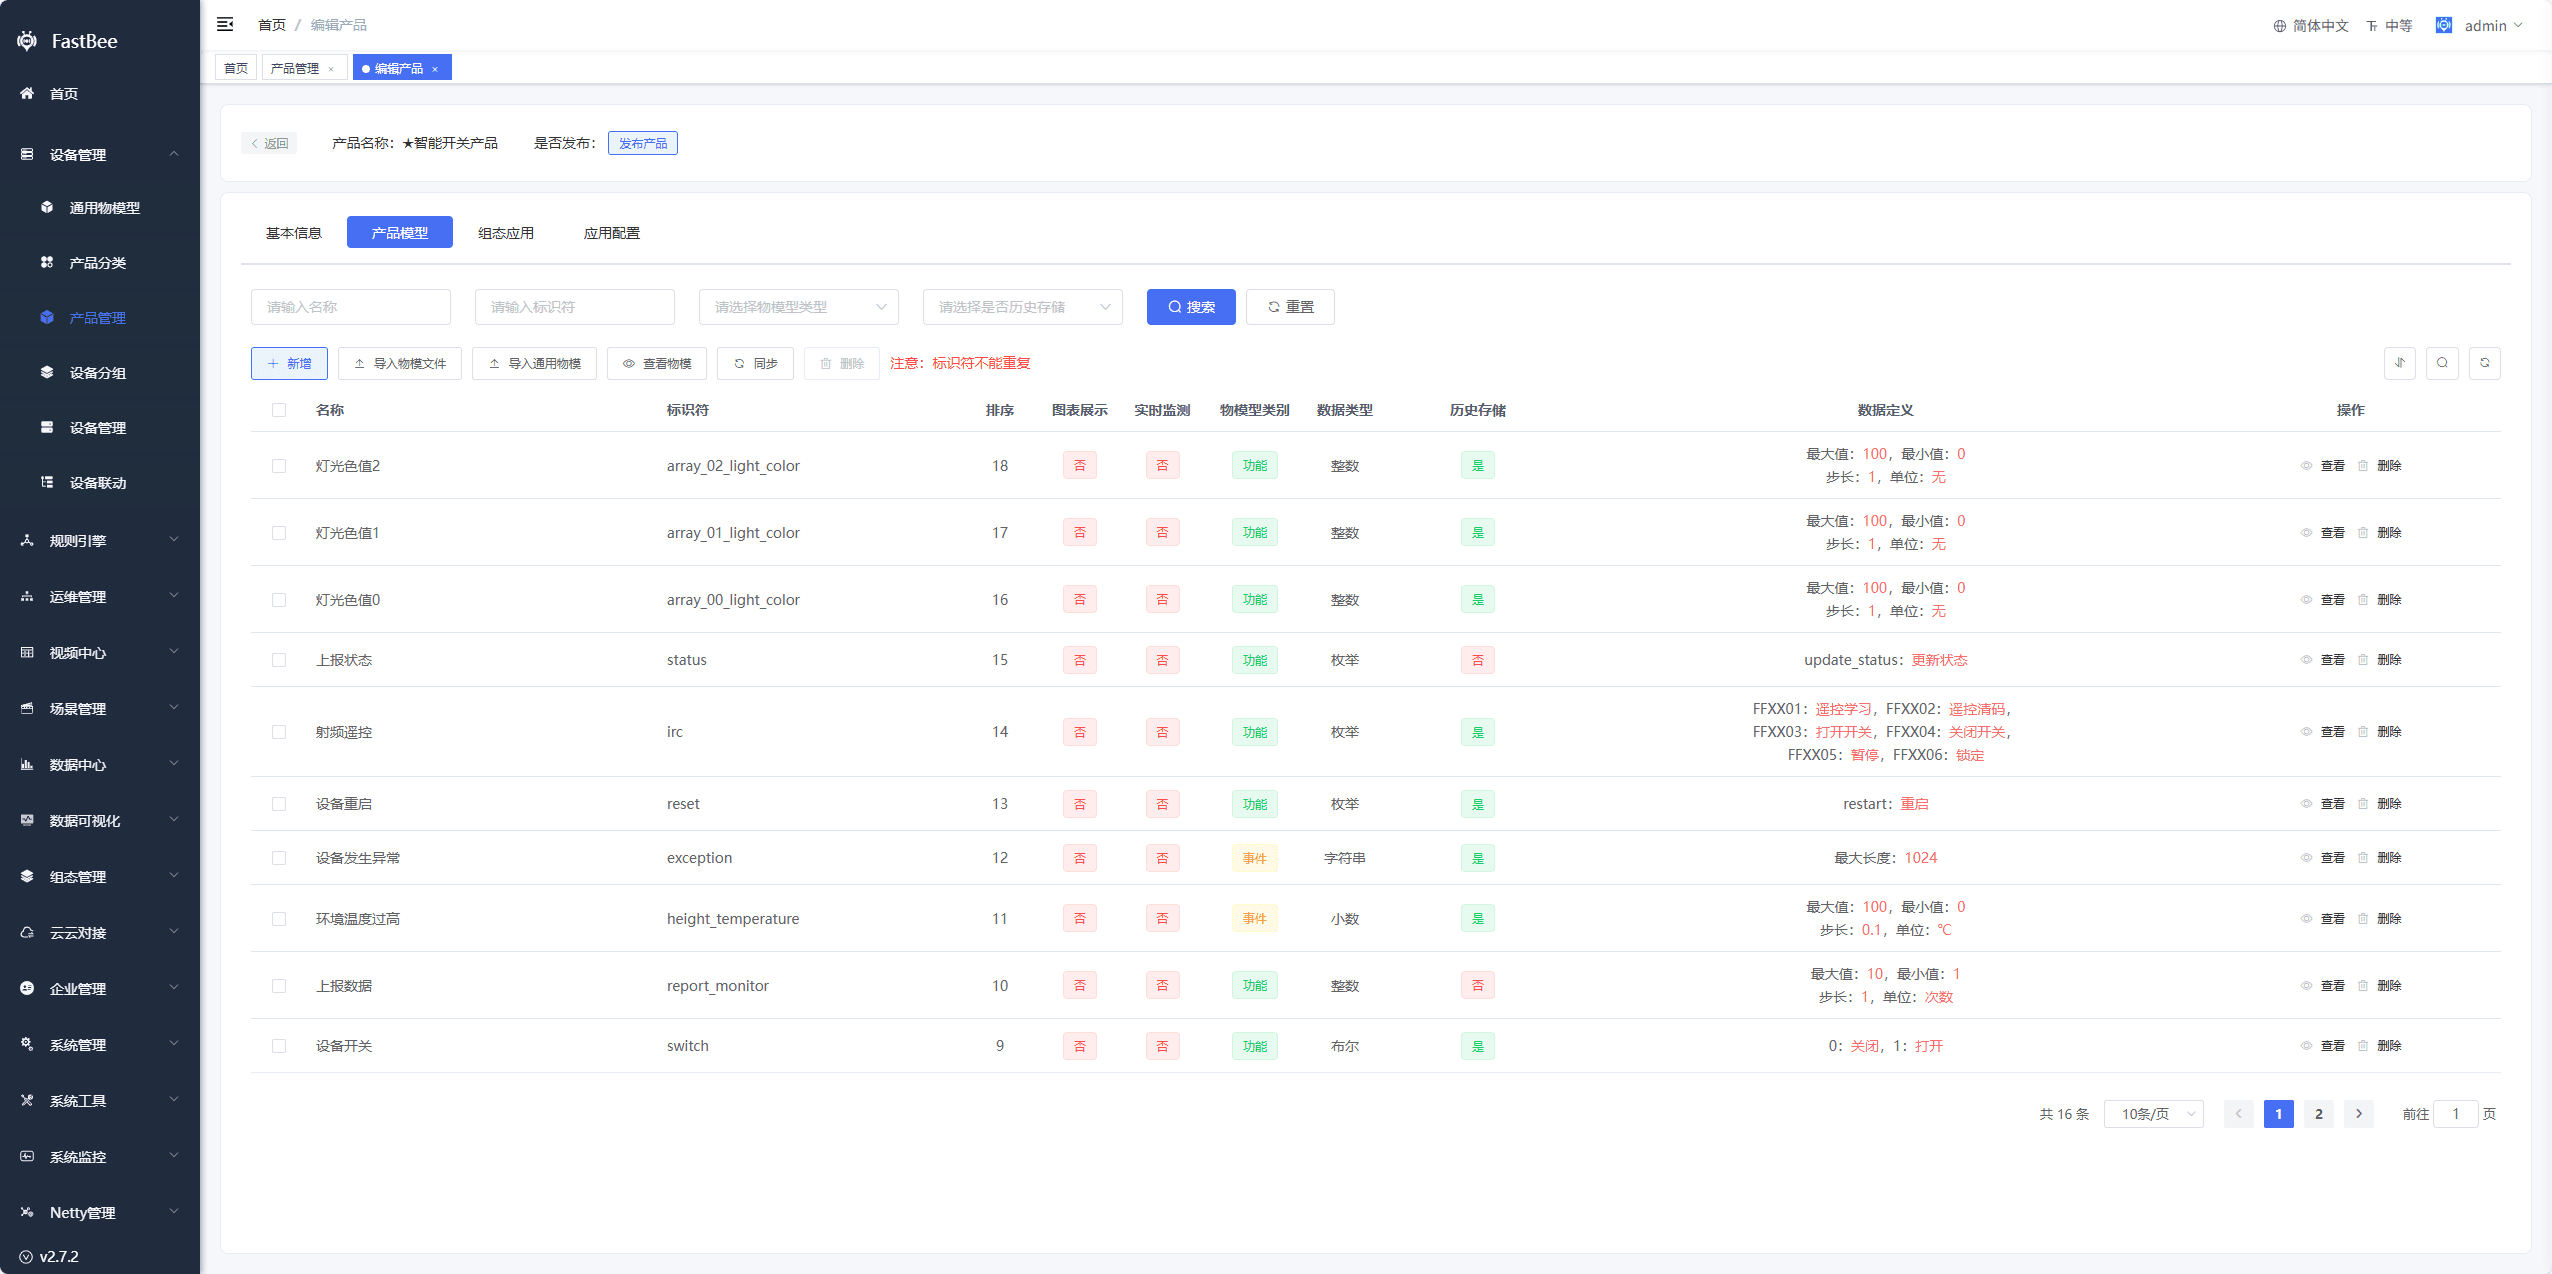Image resolution: width=2552 pixels, height=1274 pixels.
Task: Check the 上报状态 row checkbox
Action: 279,659
